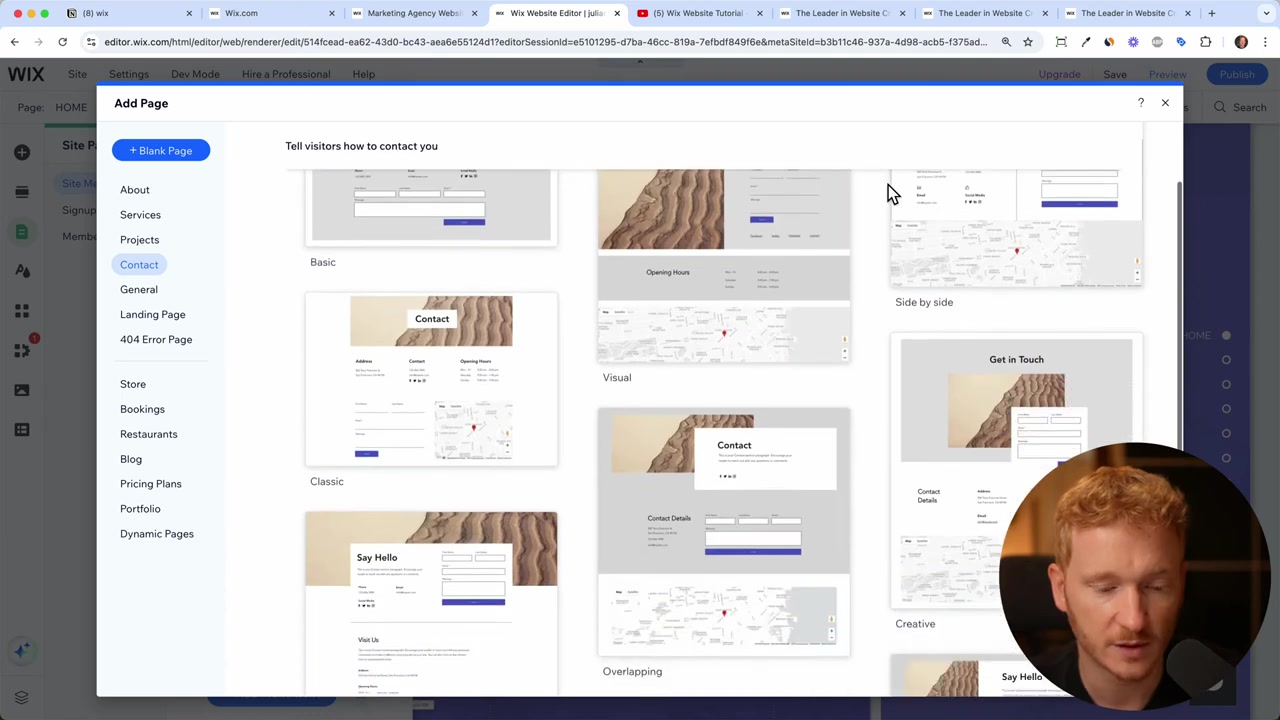Switch to Wix Website Tutorial YouTube tab
Screen dimensions: 1280x720
click(x=698, y=13)
